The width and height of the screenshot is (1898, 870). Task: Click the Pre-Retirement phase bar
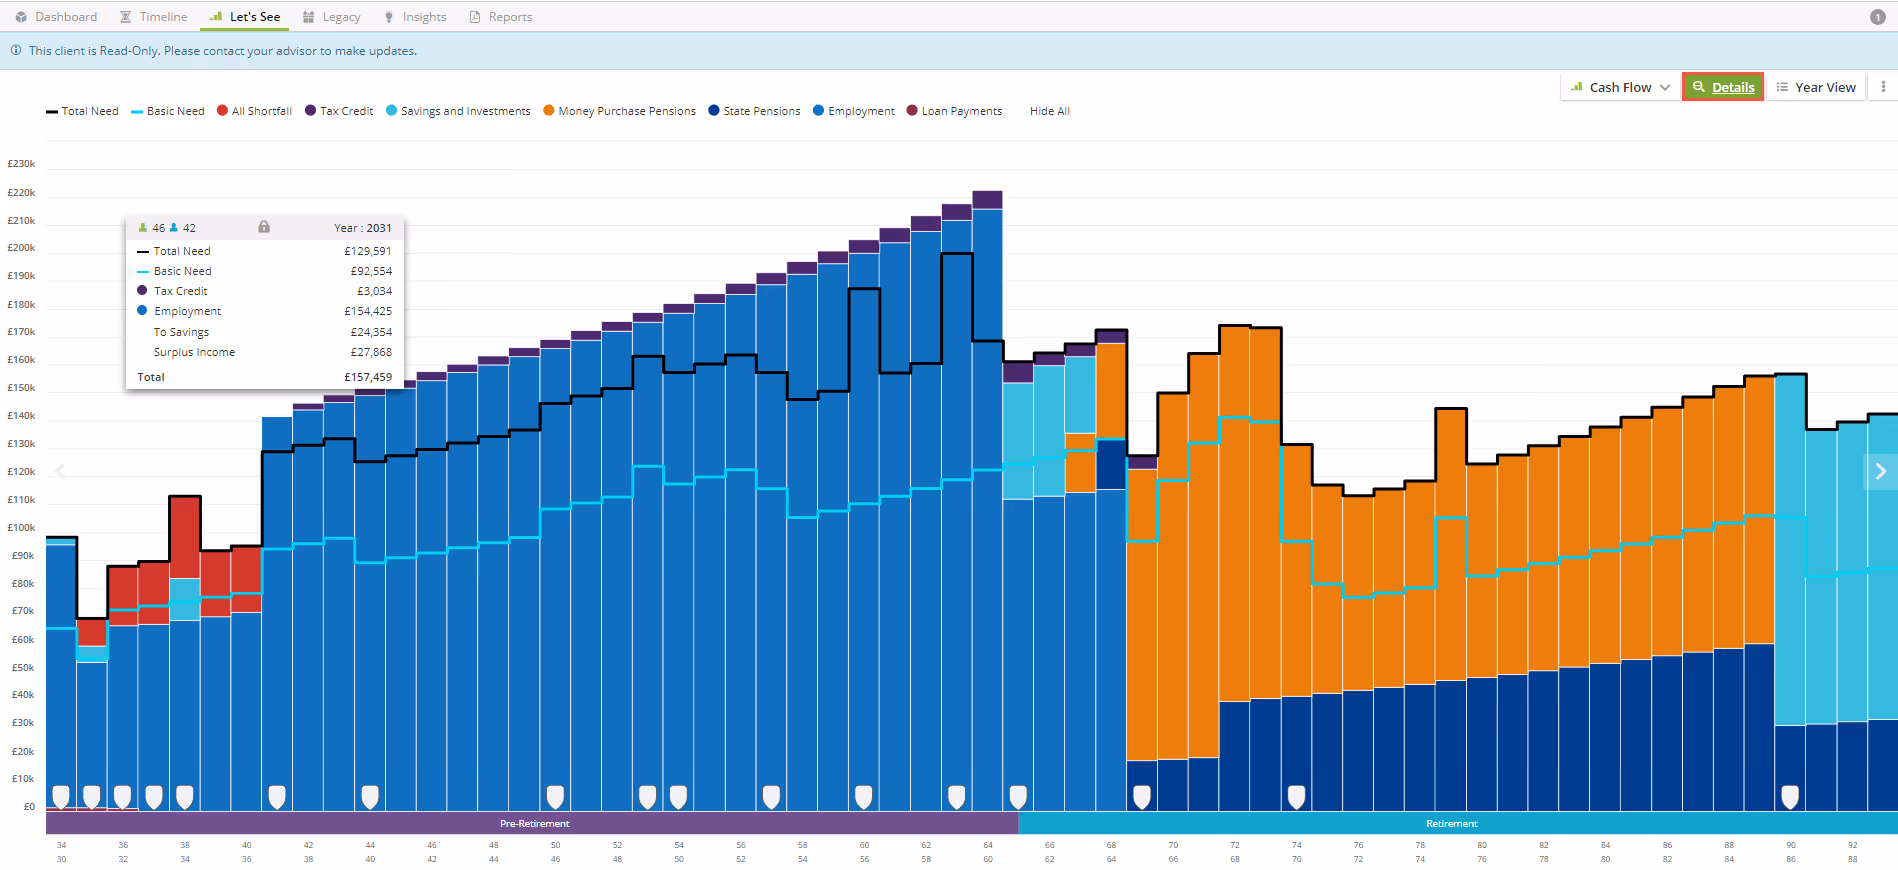[x=533, y=823]
